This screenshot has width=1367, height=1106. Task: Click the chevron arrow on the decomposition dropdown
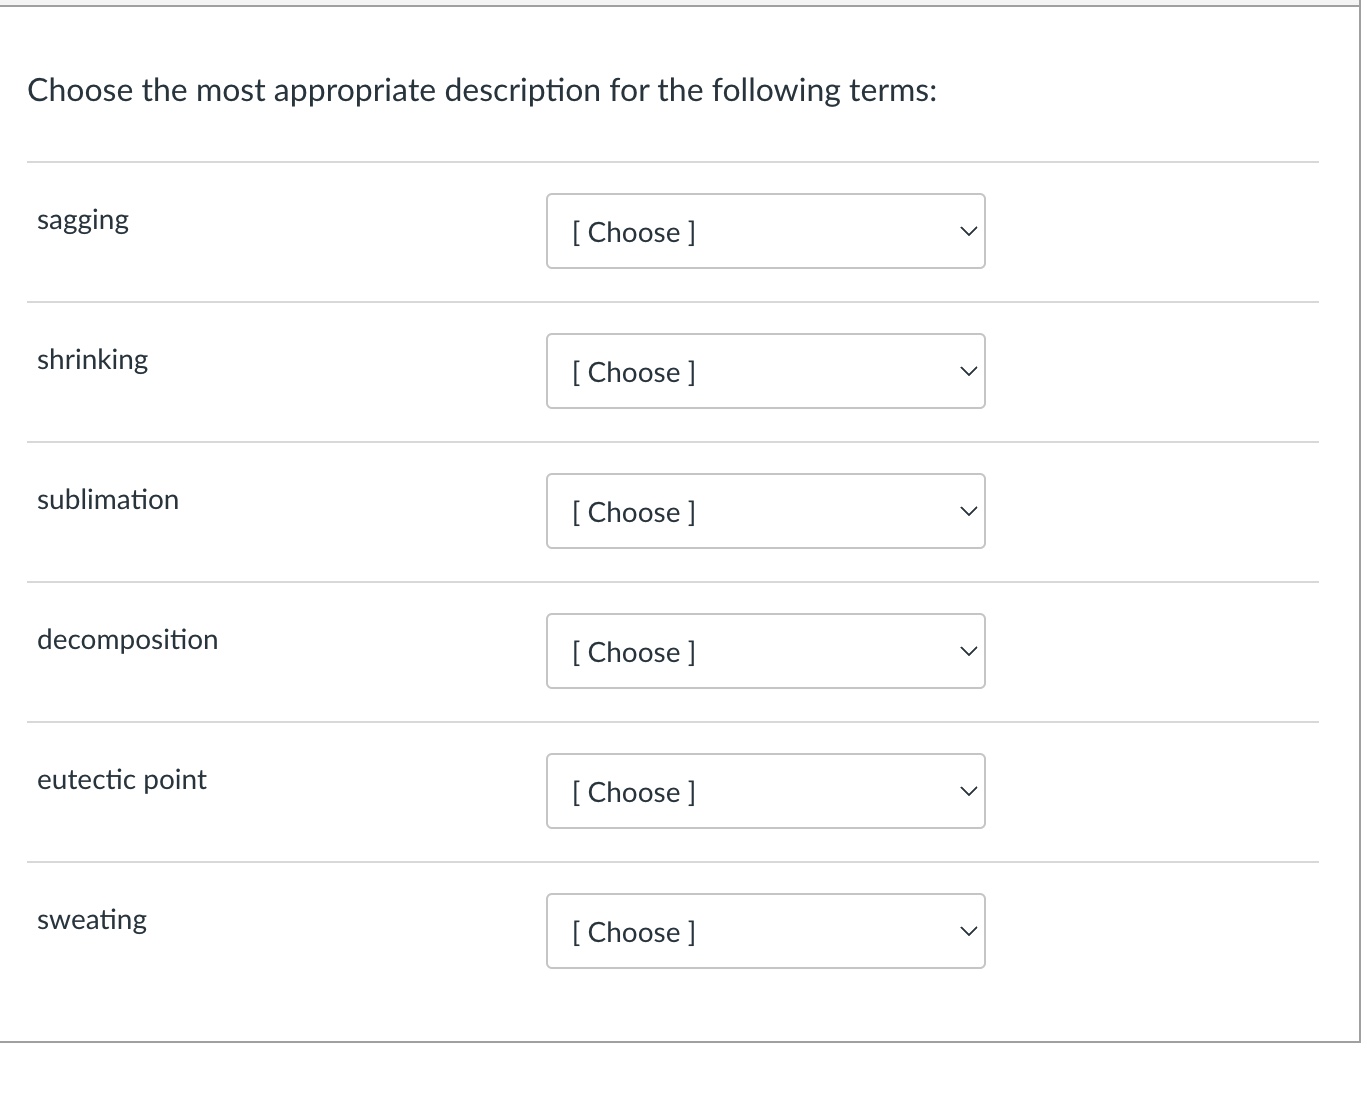click(966, 651)
